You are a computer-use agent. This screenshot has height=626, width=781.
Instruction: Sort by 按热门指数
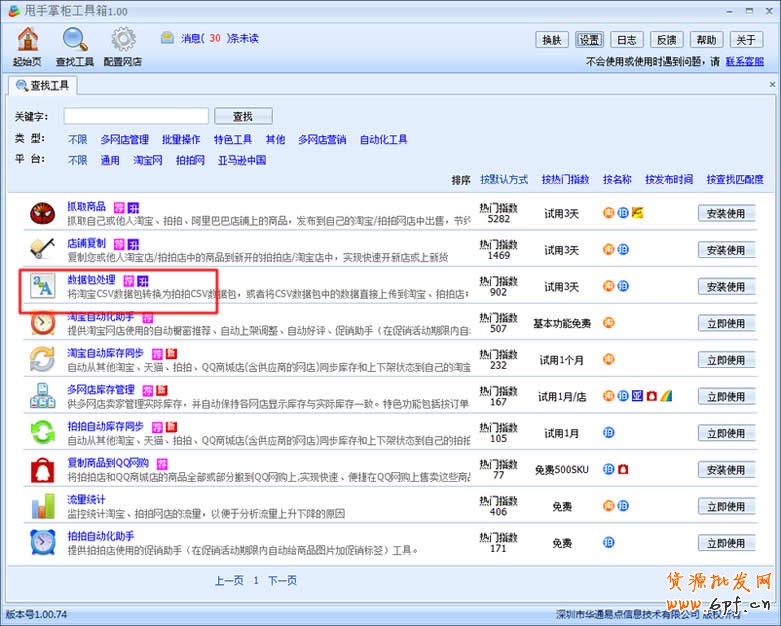565,179
